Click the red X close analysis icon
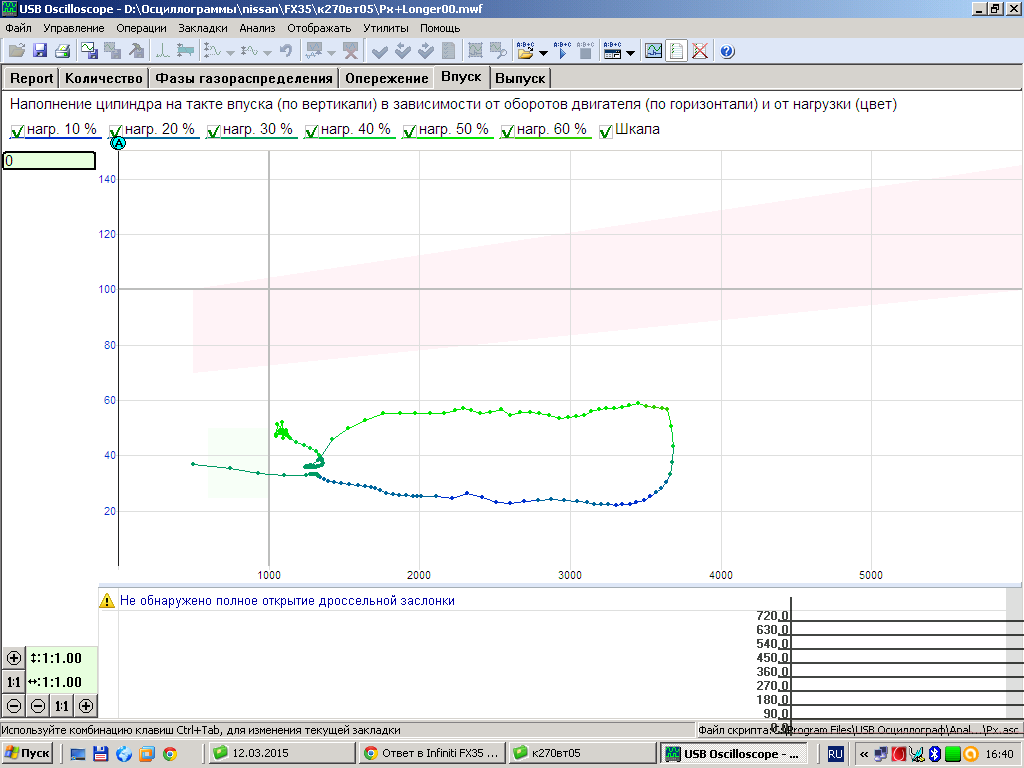1024x768 pixels. pyautogui.click(x=699, y=51)
